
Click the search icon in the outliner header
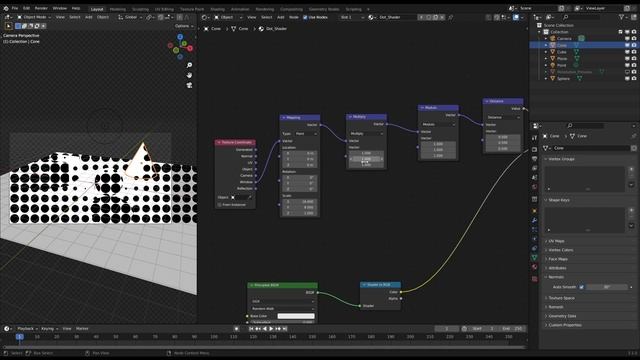pos(565,17)
